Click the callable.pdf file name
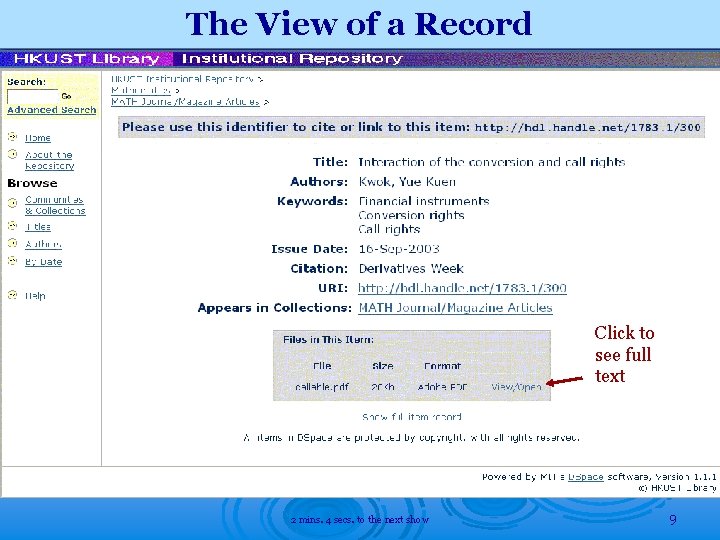This screenshot has width=720, height=540. (322, 387)
